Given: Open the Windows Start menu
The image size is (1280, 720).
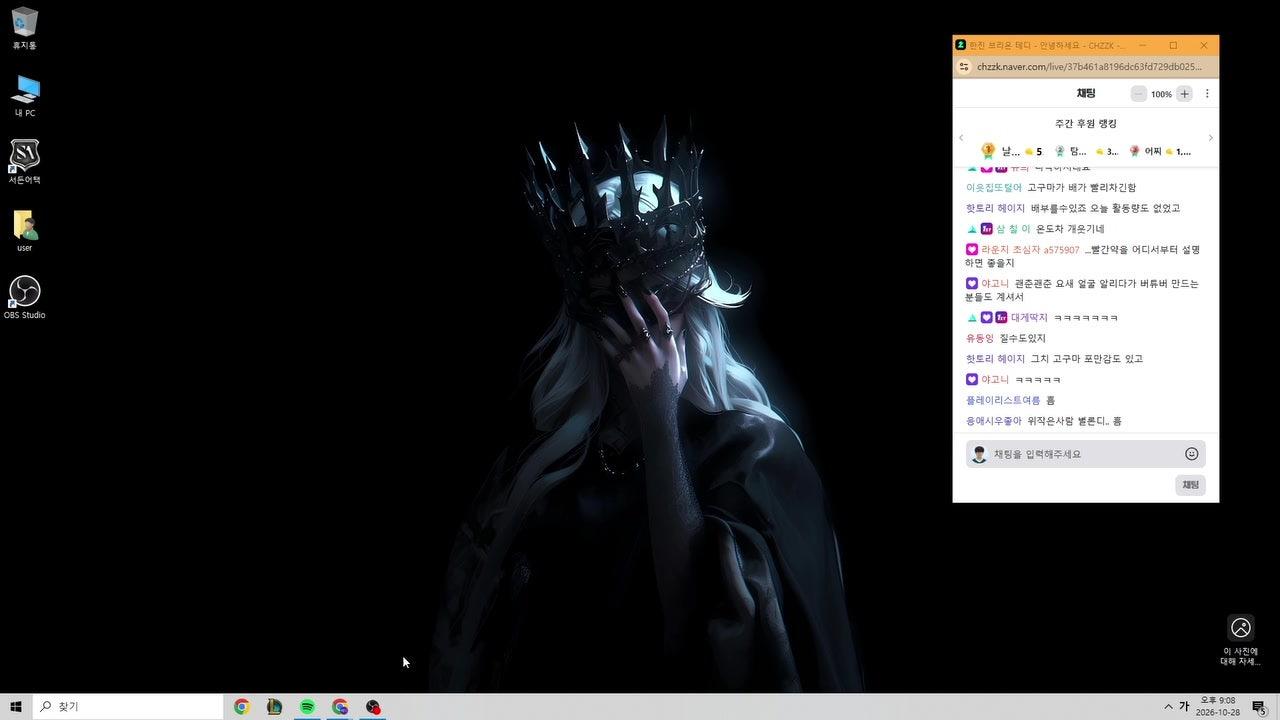Looking at the screenshot, I should (x=16, y=707).
